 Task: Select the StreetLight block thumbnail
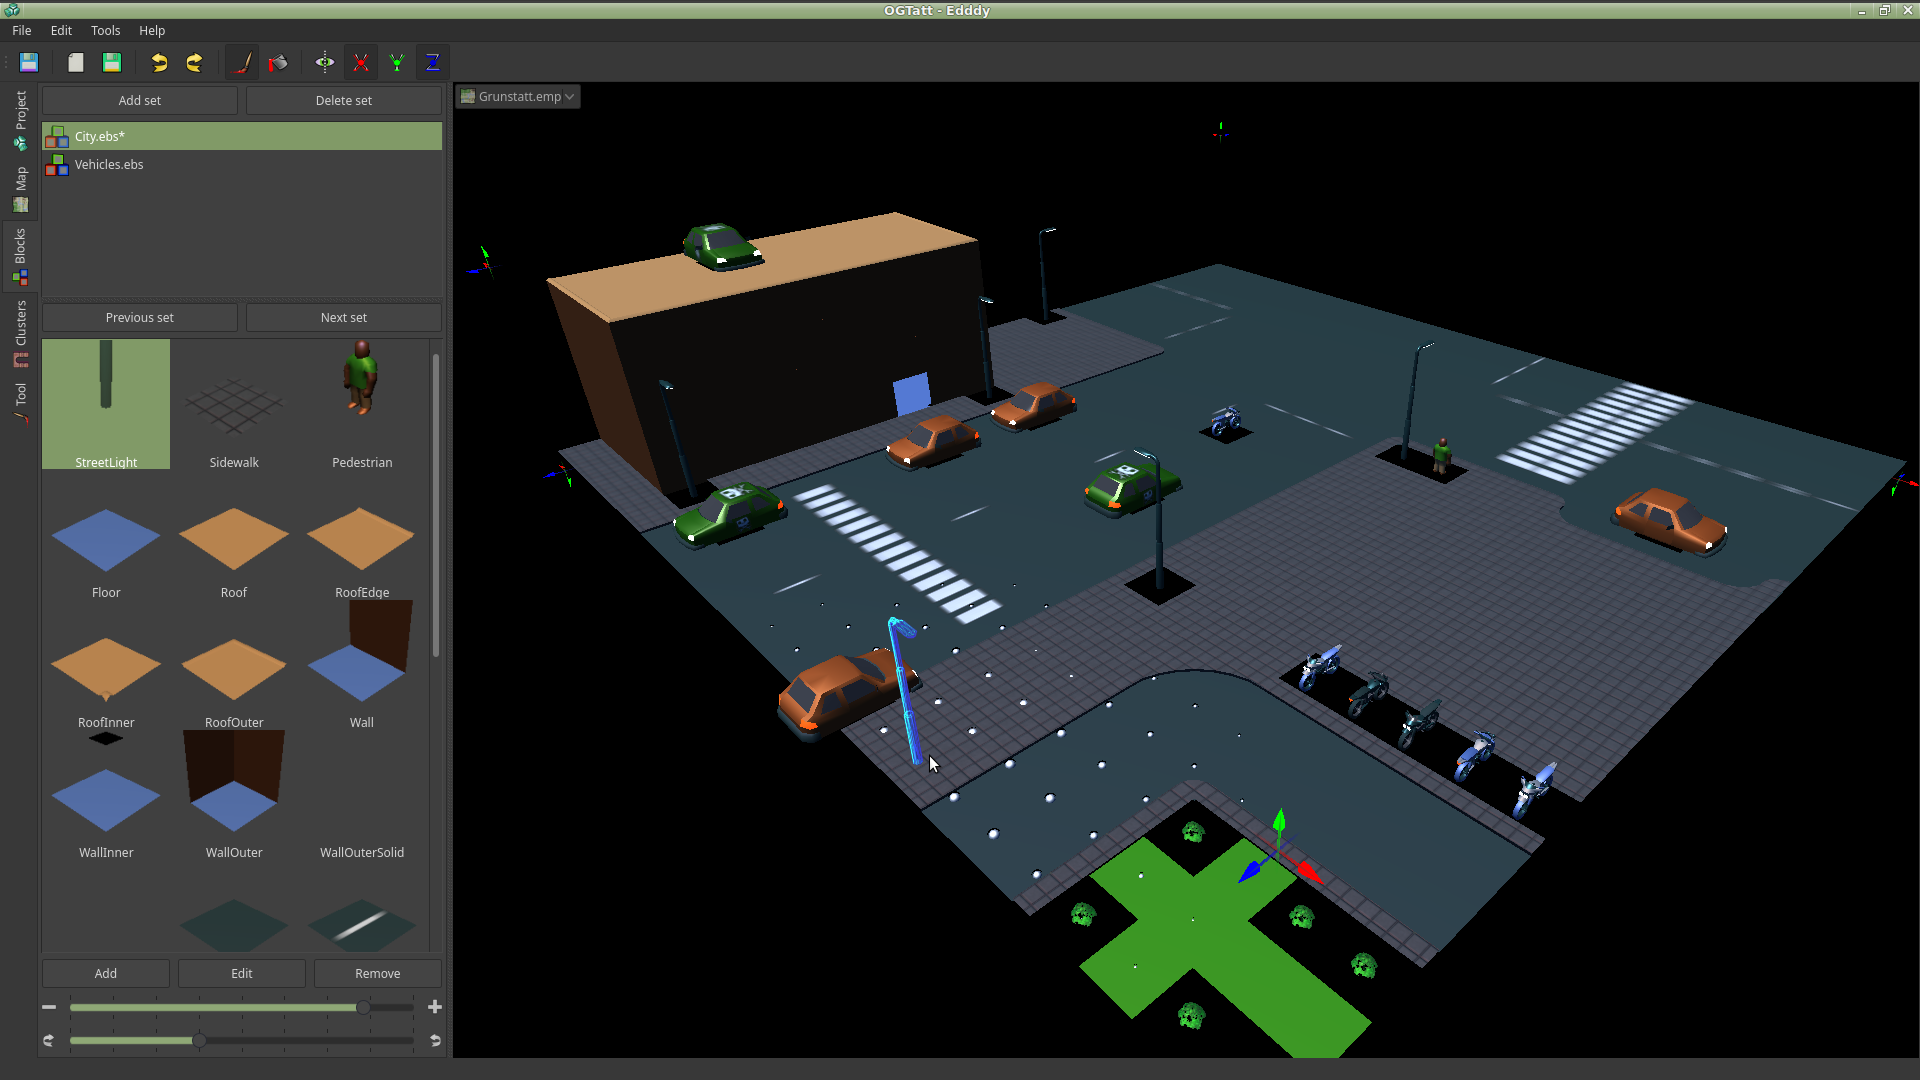point(106,404)
